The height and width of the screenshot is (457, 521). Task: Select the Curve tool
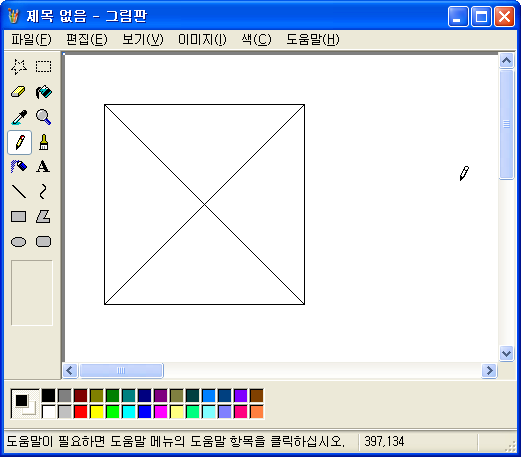pos(44,192)
